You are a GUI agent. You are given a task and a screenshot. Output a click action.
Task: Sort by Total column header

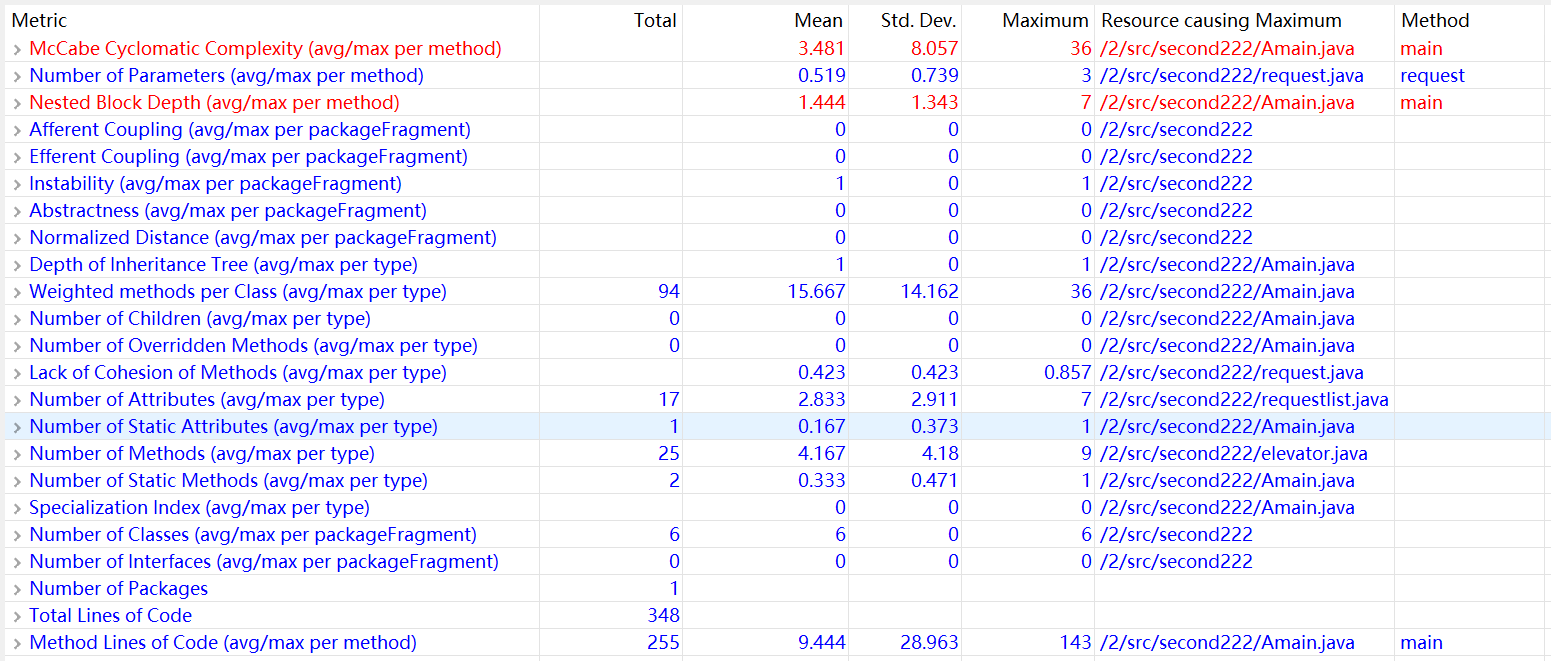655,20
